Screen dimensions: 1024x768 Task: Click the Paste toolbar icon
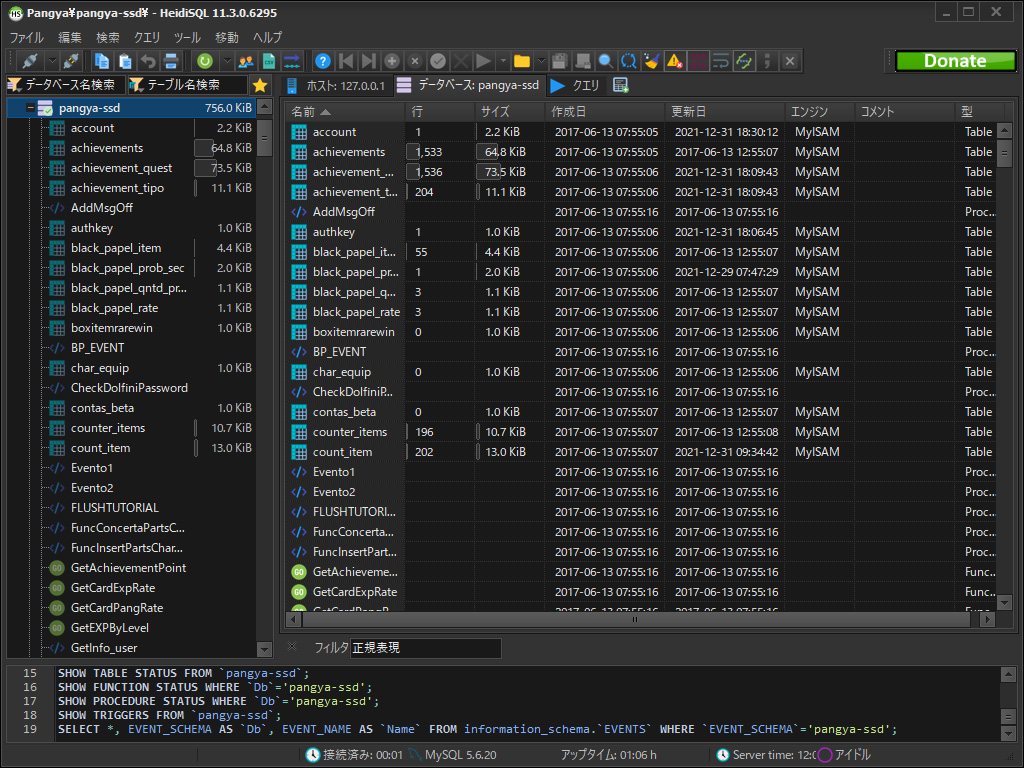pos(125,61)
